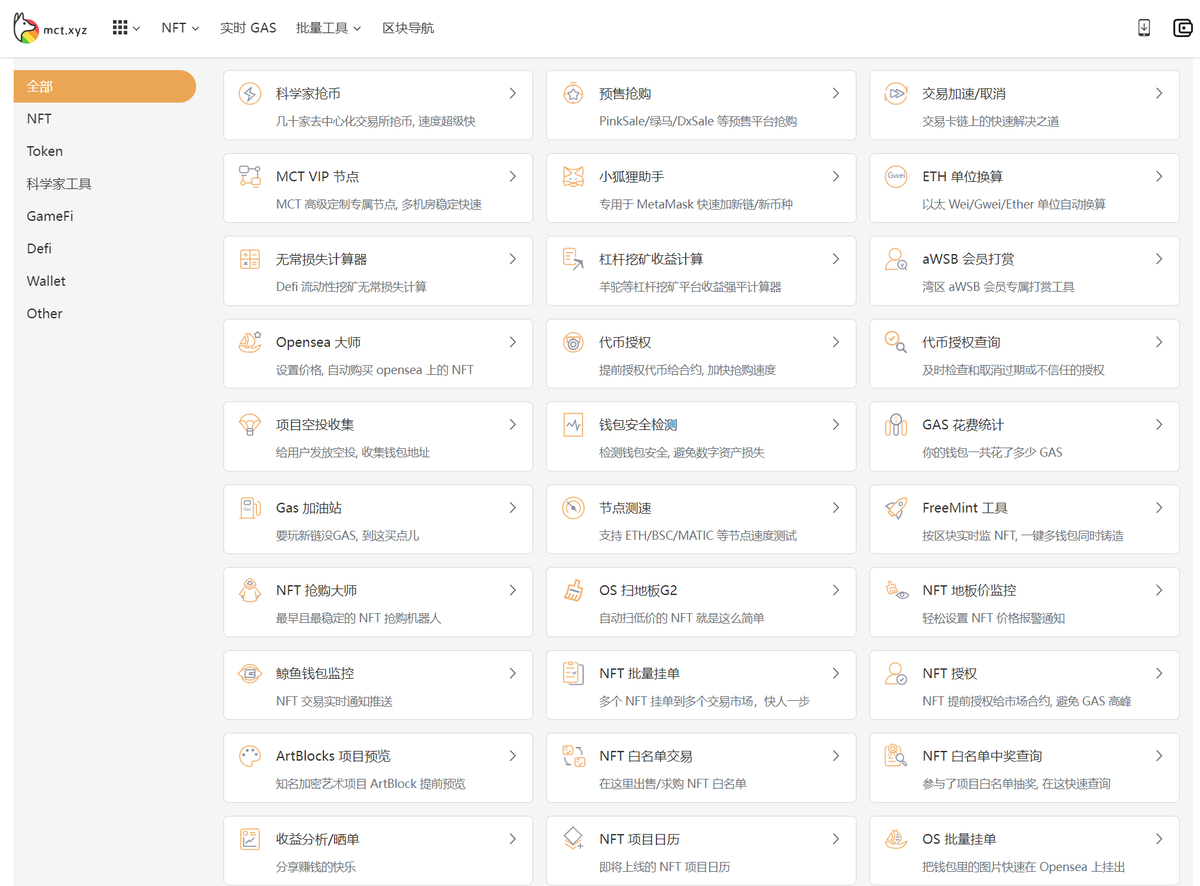The image size is (1200, 886).
Task: Open 区块导航 in top navigation
Action: [x=408, y=28]
